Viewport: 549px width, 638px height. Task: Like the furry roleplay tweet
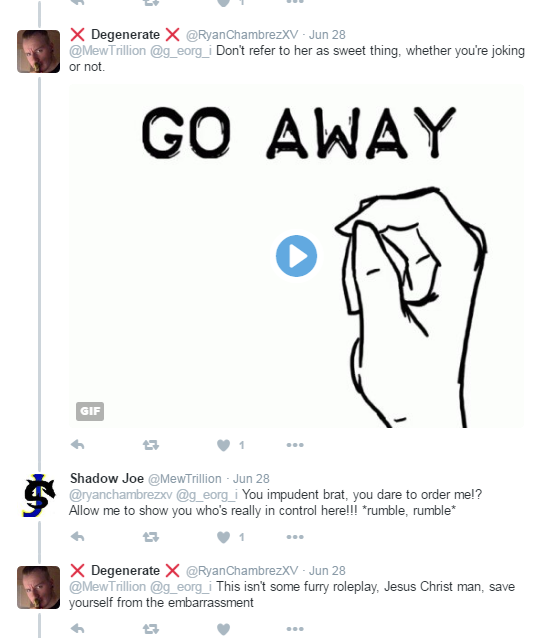(223, 629)
